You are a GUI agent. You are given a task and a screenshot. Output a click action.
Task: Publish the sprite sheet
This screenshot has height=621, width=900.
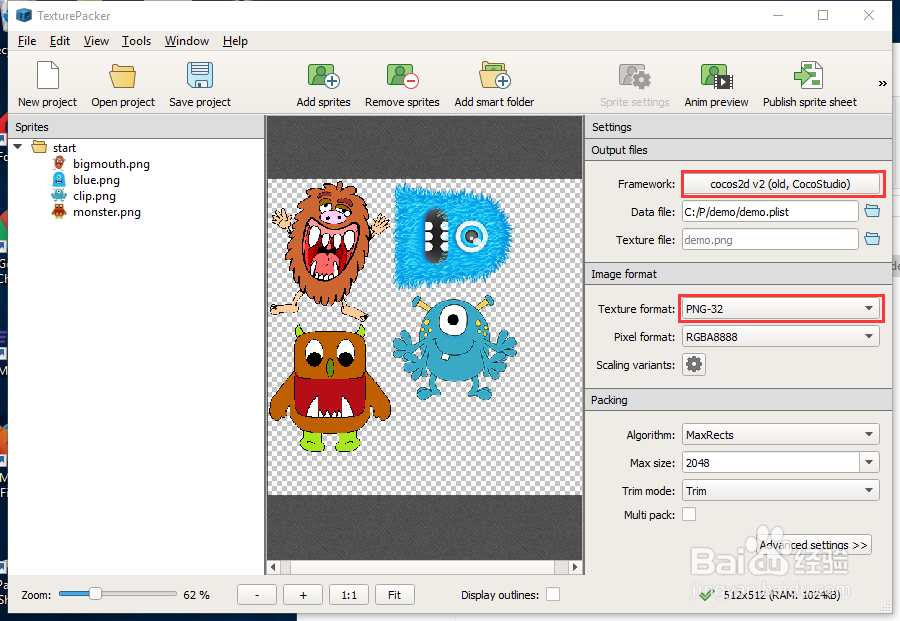click(809, 84)
